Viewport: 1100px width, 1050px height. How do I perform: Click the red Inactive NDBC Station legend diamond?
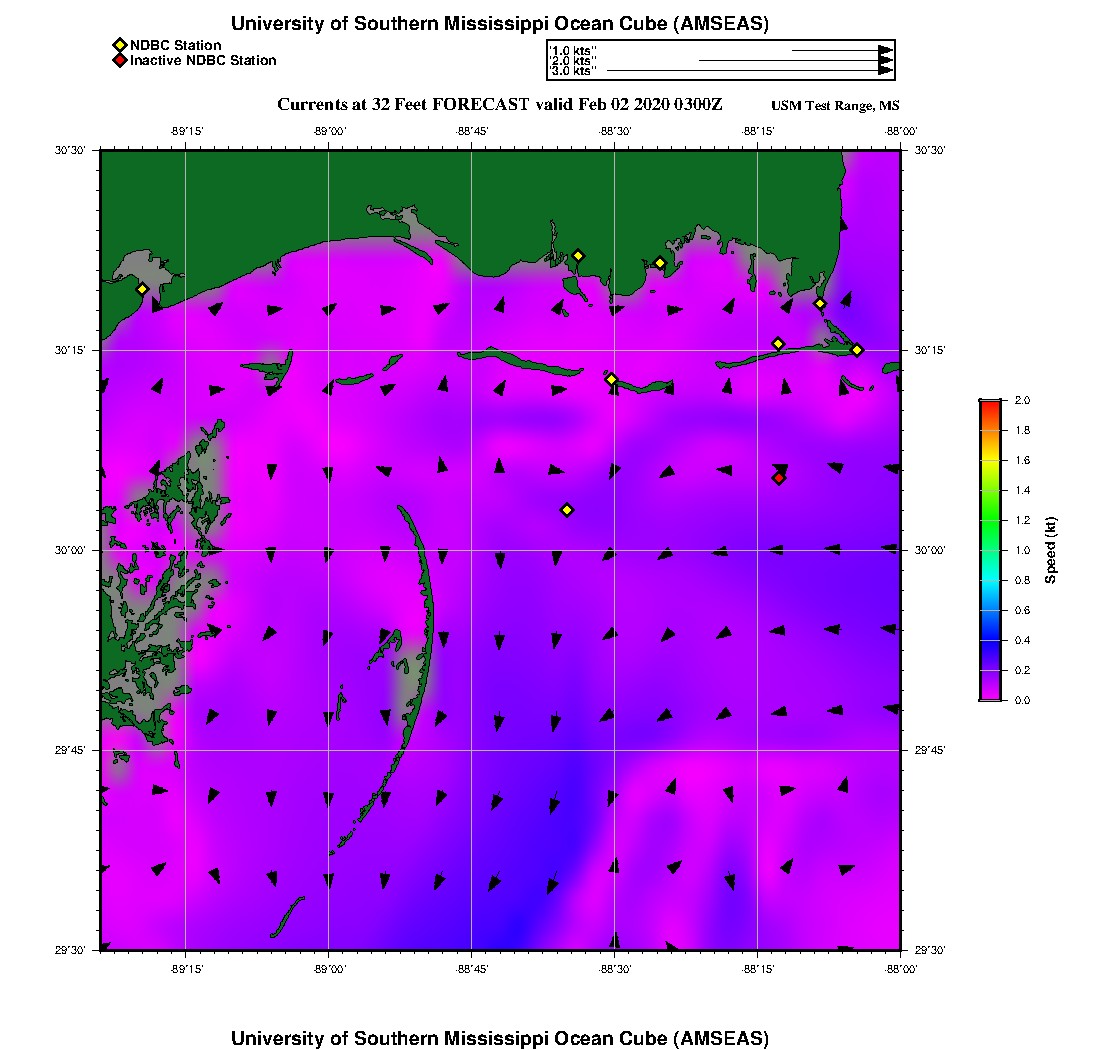tap(120, 60)
